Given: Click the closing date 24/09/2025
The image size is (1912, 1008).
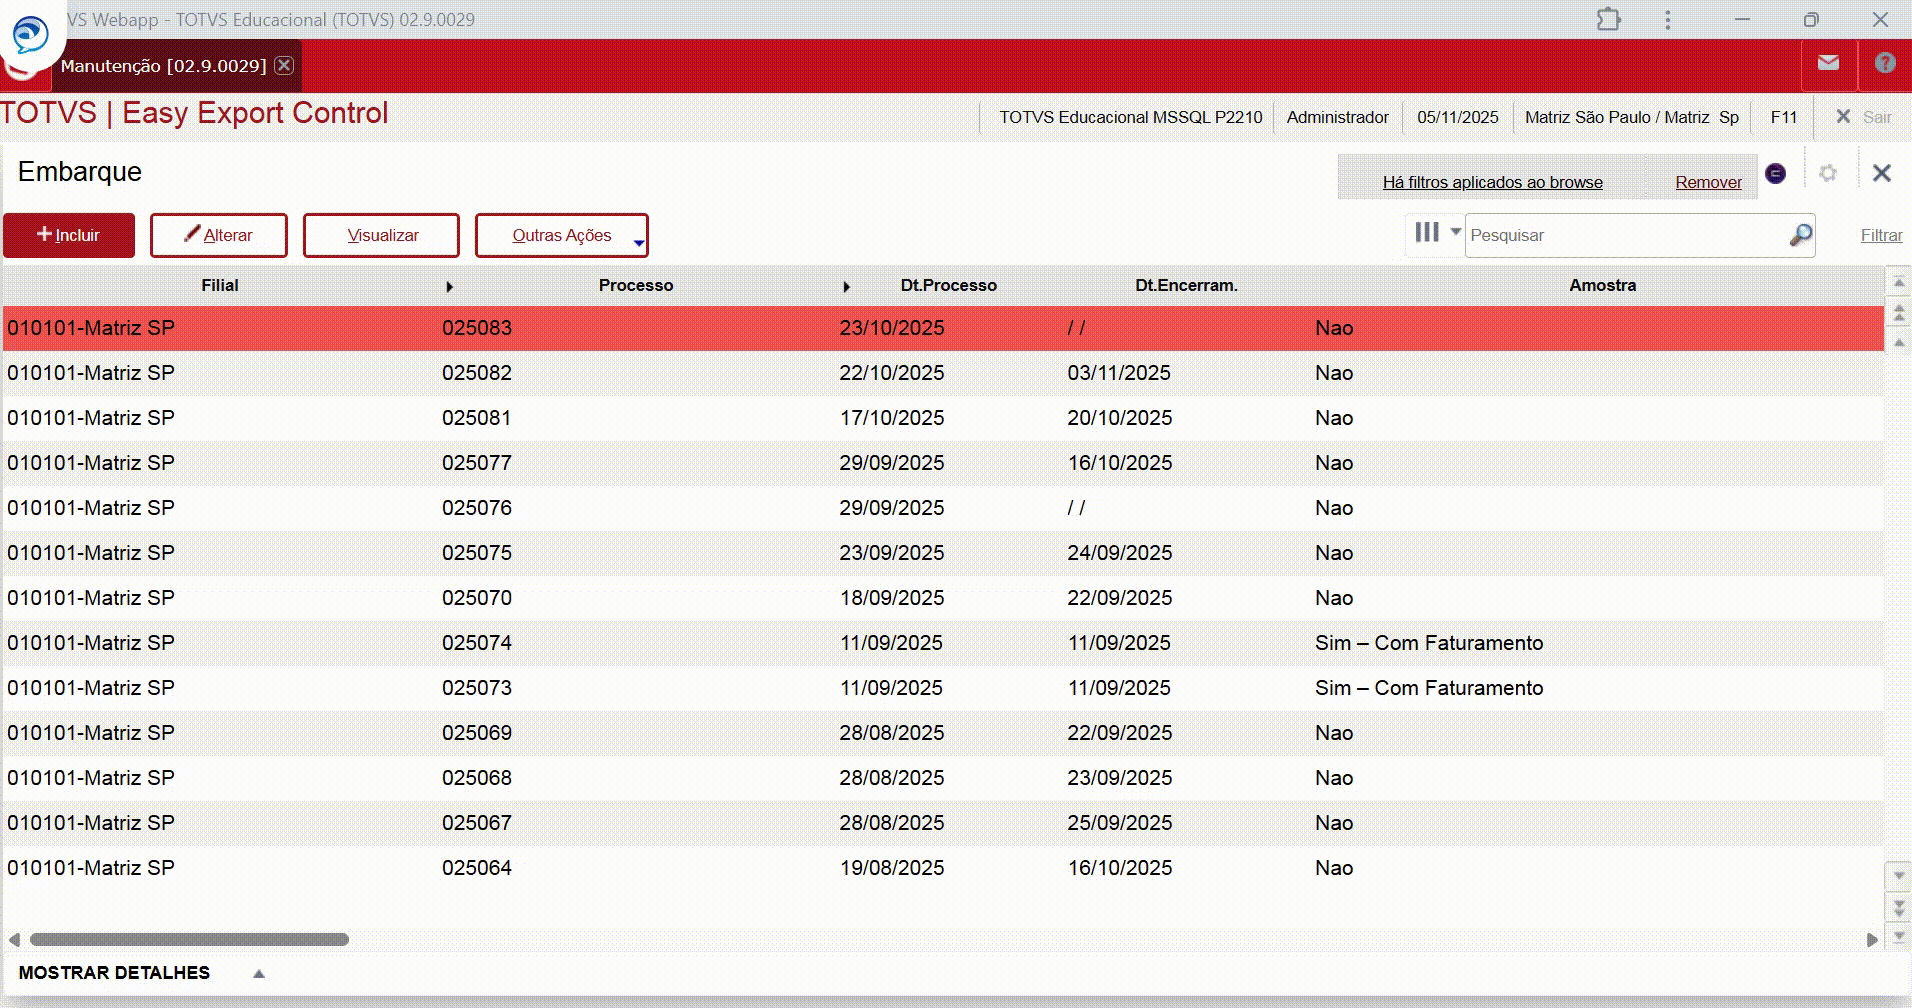Looking at the screenshot, I should pos(1119,553).
